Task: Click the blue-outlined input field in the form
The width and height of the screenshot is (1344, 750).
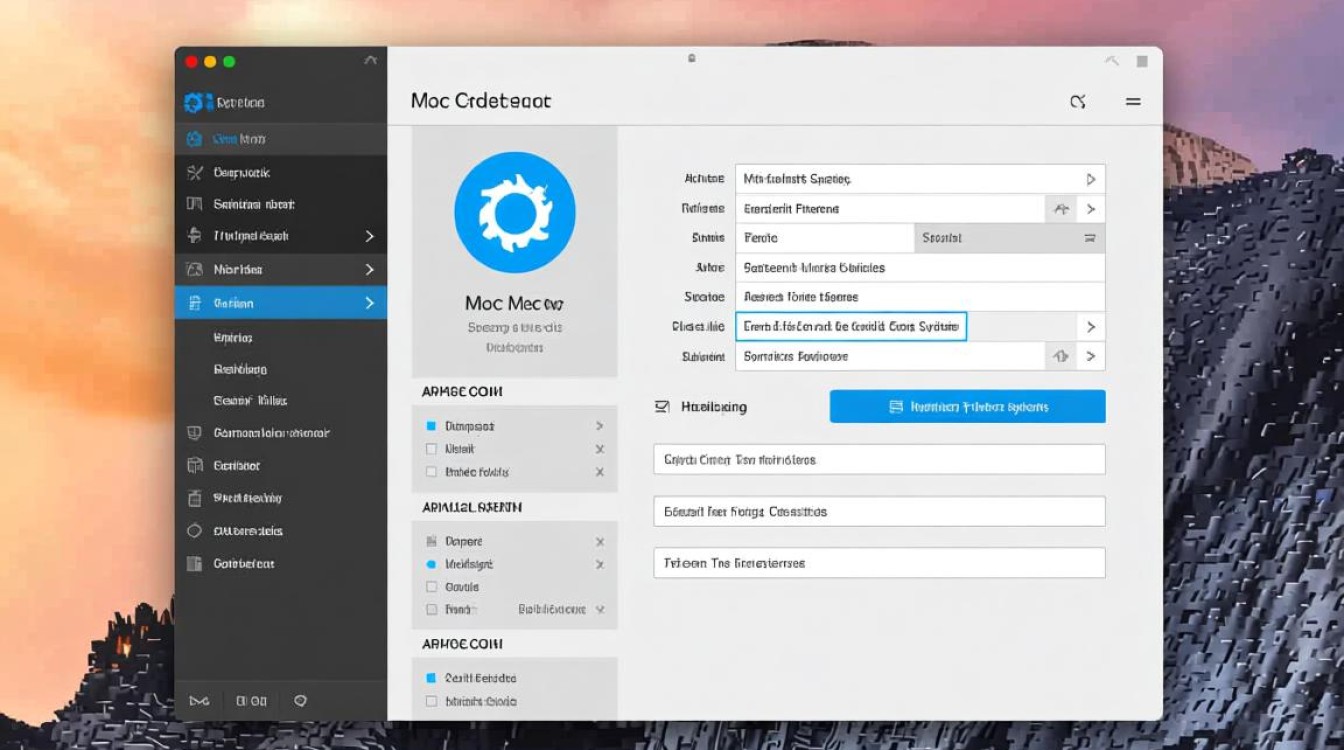Action: [x=850, y=327]
